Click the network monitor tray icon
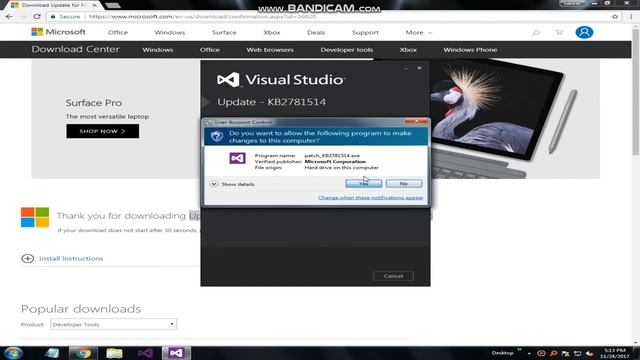This screenshot has width=640, height=360. tap(578, 353)
